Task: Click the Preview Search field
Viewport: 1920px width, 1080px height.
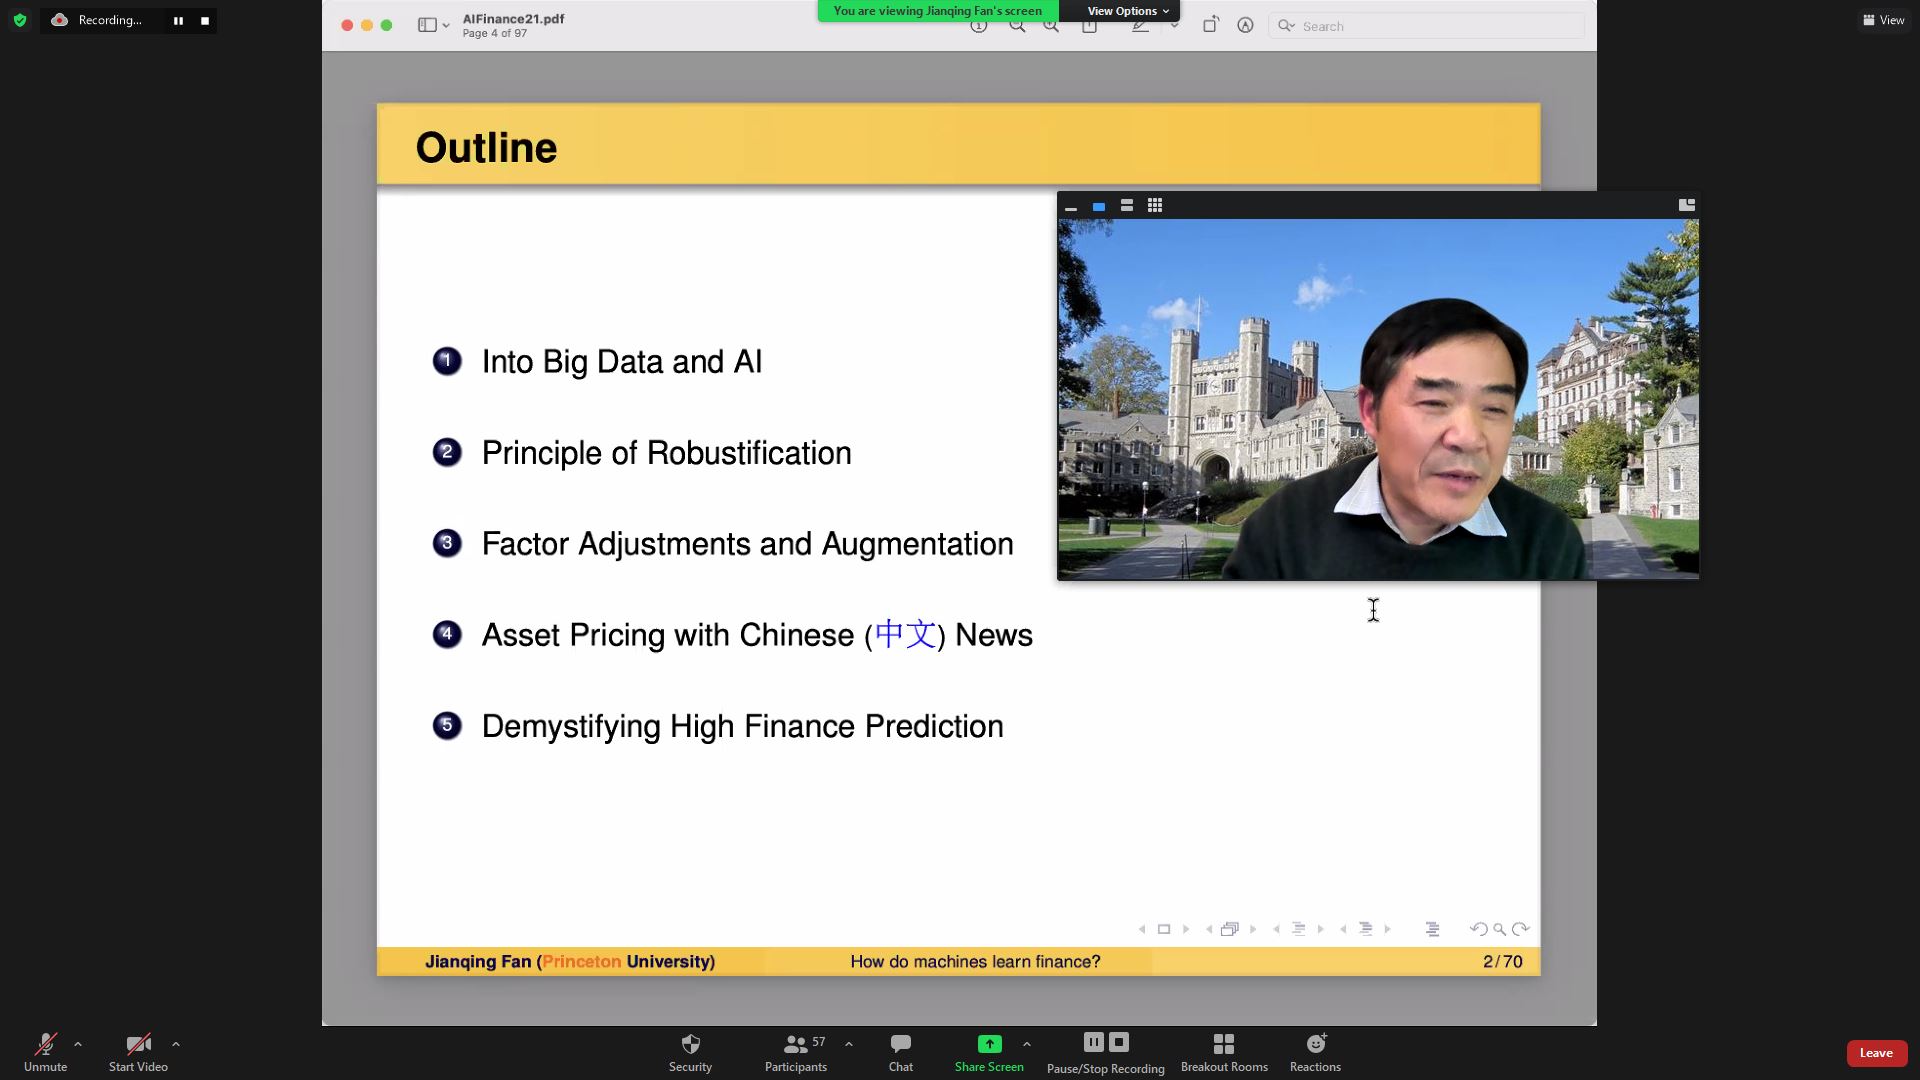Action: tap(1427, 26)
